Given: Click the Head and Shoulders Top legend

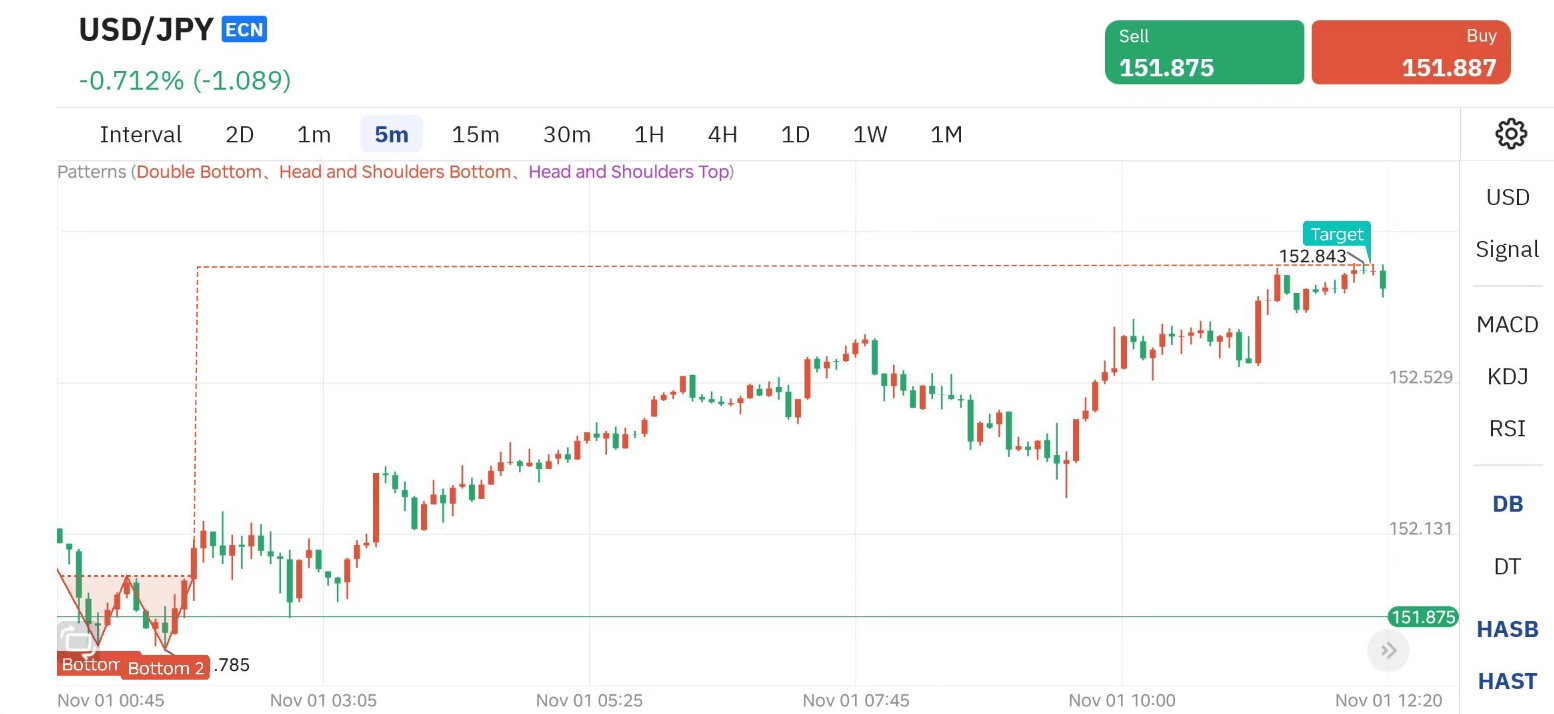Looking at the screenshot, I should click(628, 172).
